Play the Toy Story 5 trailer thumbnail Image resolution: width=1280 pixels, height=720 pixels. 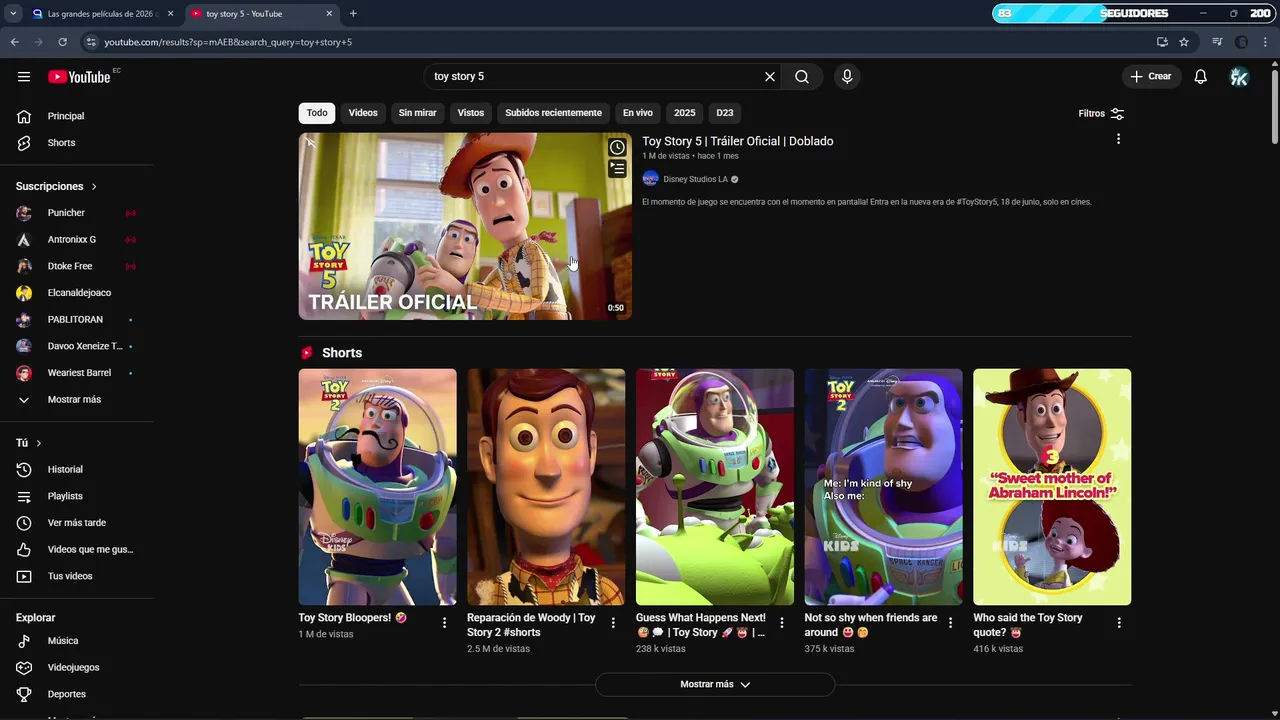465,227
